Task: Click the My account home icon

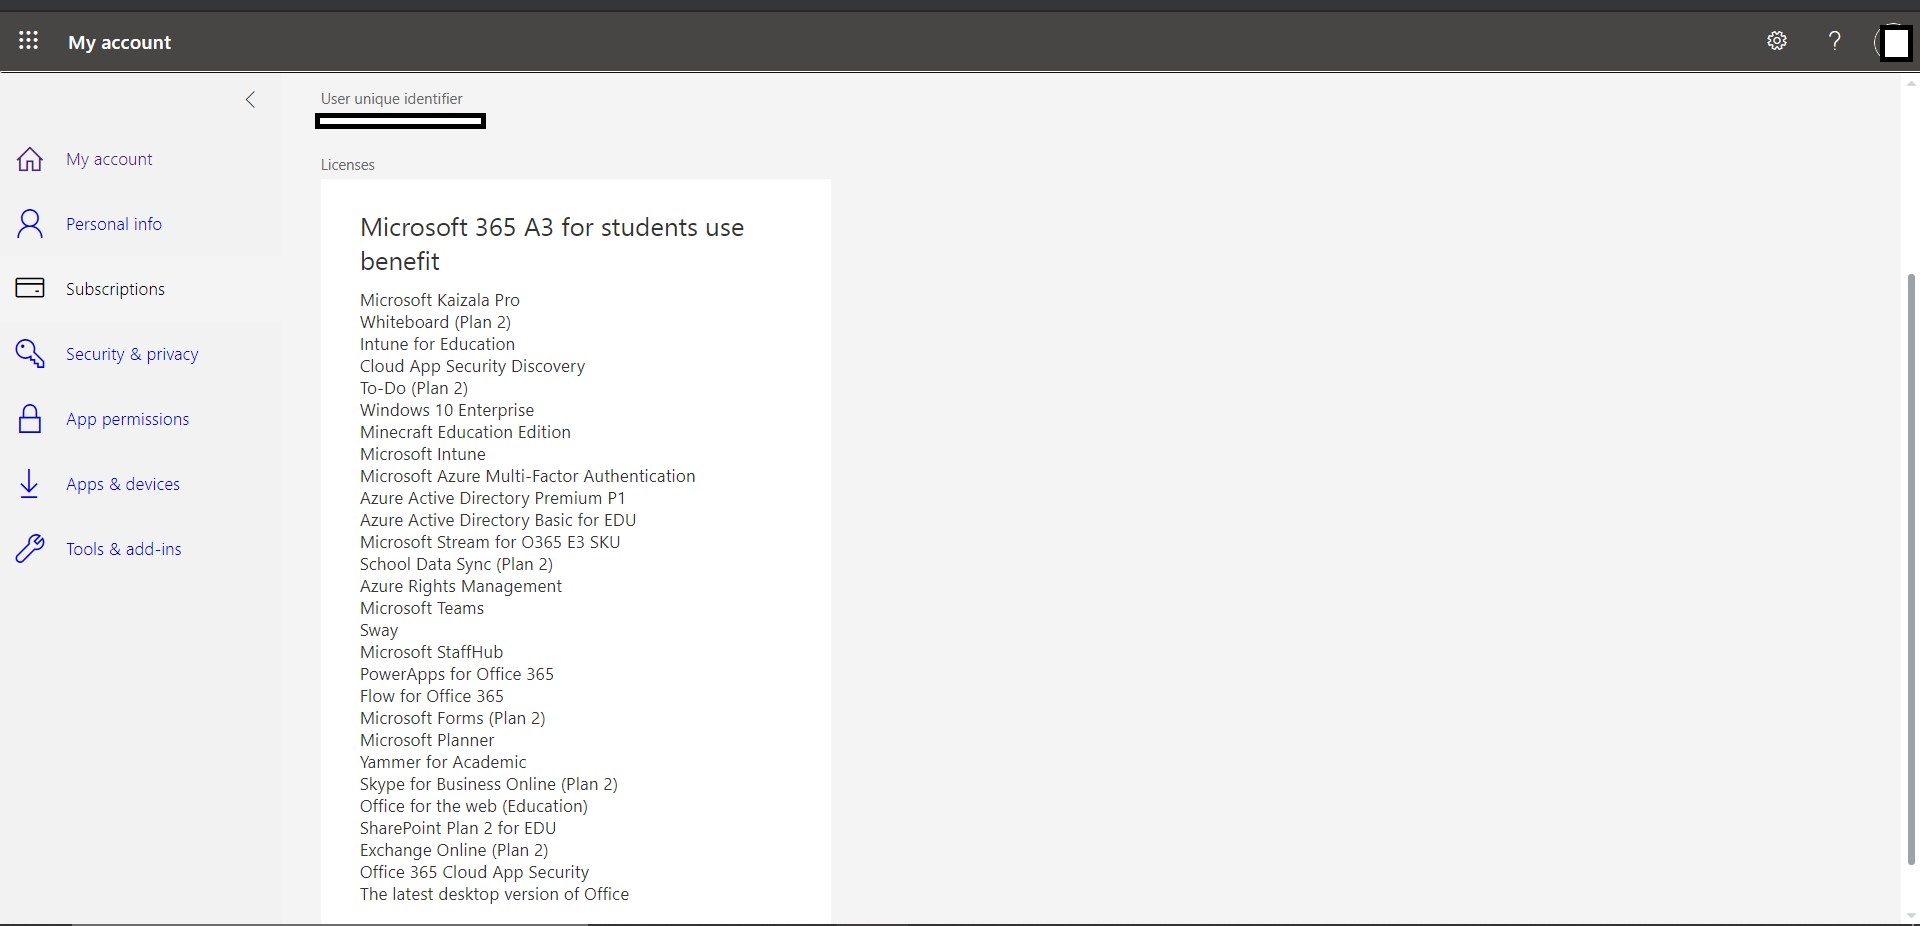Action: 30,159
